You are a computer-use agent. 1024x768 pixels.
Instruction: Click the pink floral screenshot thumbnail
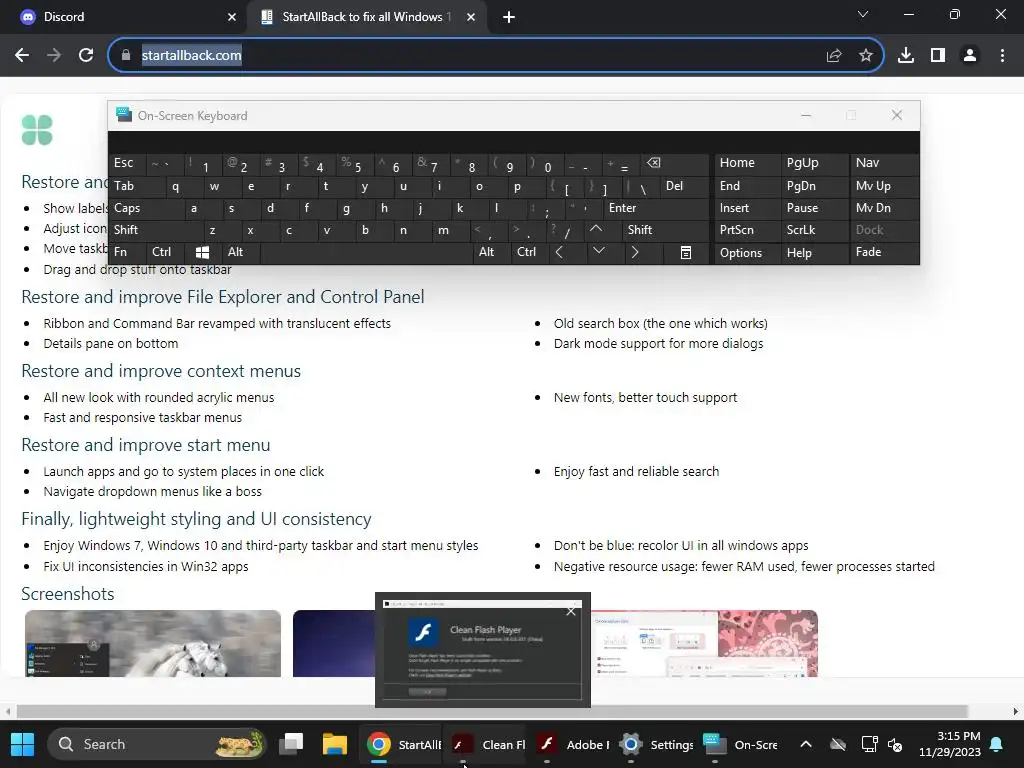tap(704, 643)
